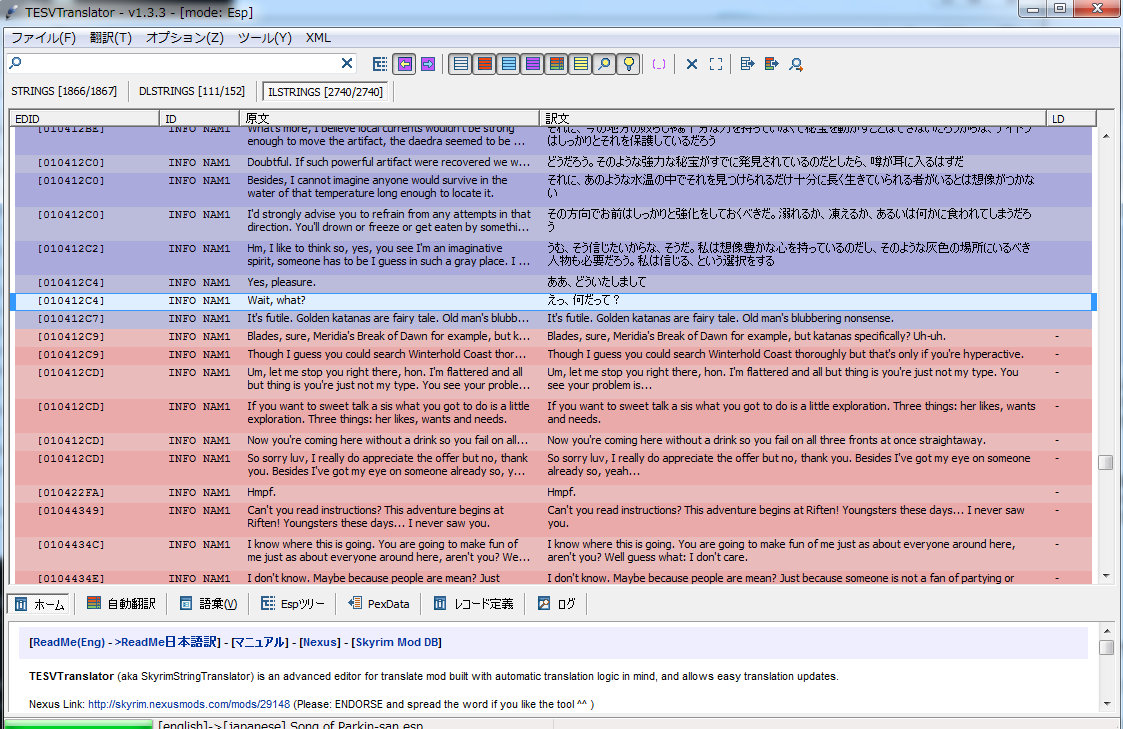
Task: Click the 訳文 column header
Action: click(x=793, y=119)
